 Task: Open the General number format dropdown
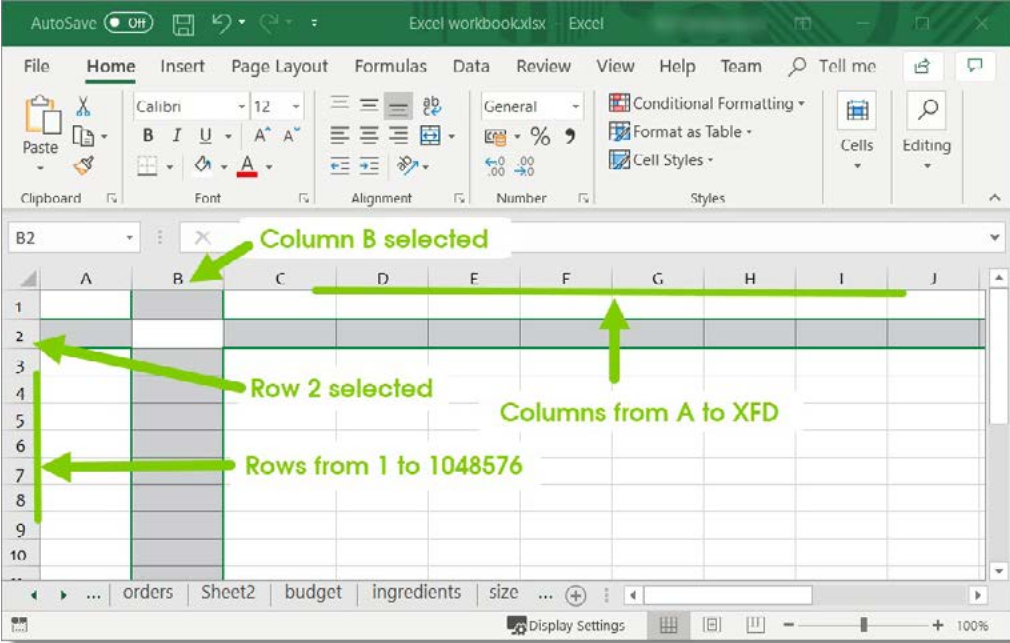(576, 106)
